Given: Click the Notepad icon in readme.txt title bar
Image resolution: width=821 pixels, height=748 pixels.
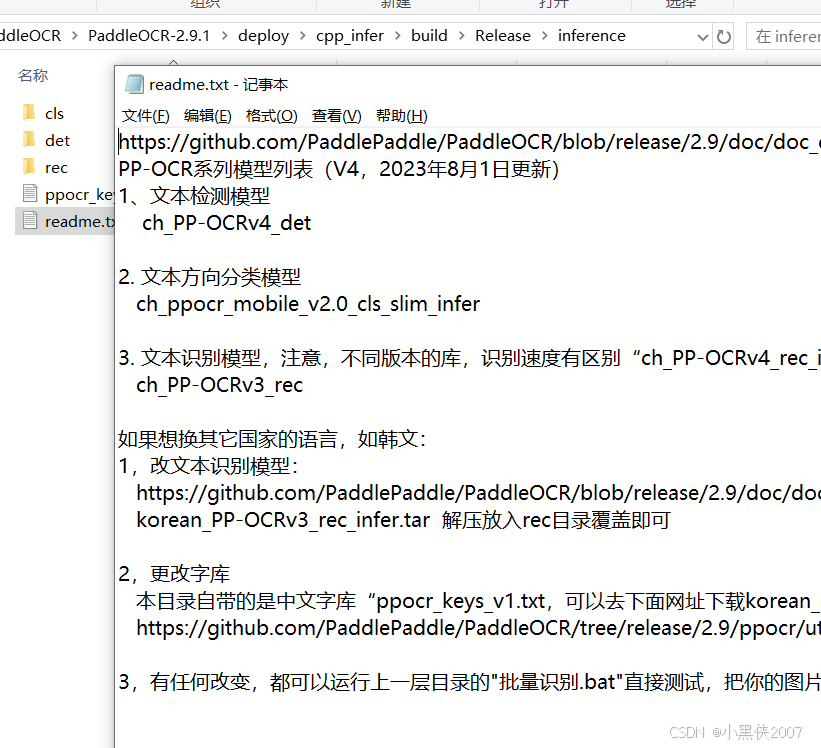Looking at the screenshot, I should [x=133, y=84].
